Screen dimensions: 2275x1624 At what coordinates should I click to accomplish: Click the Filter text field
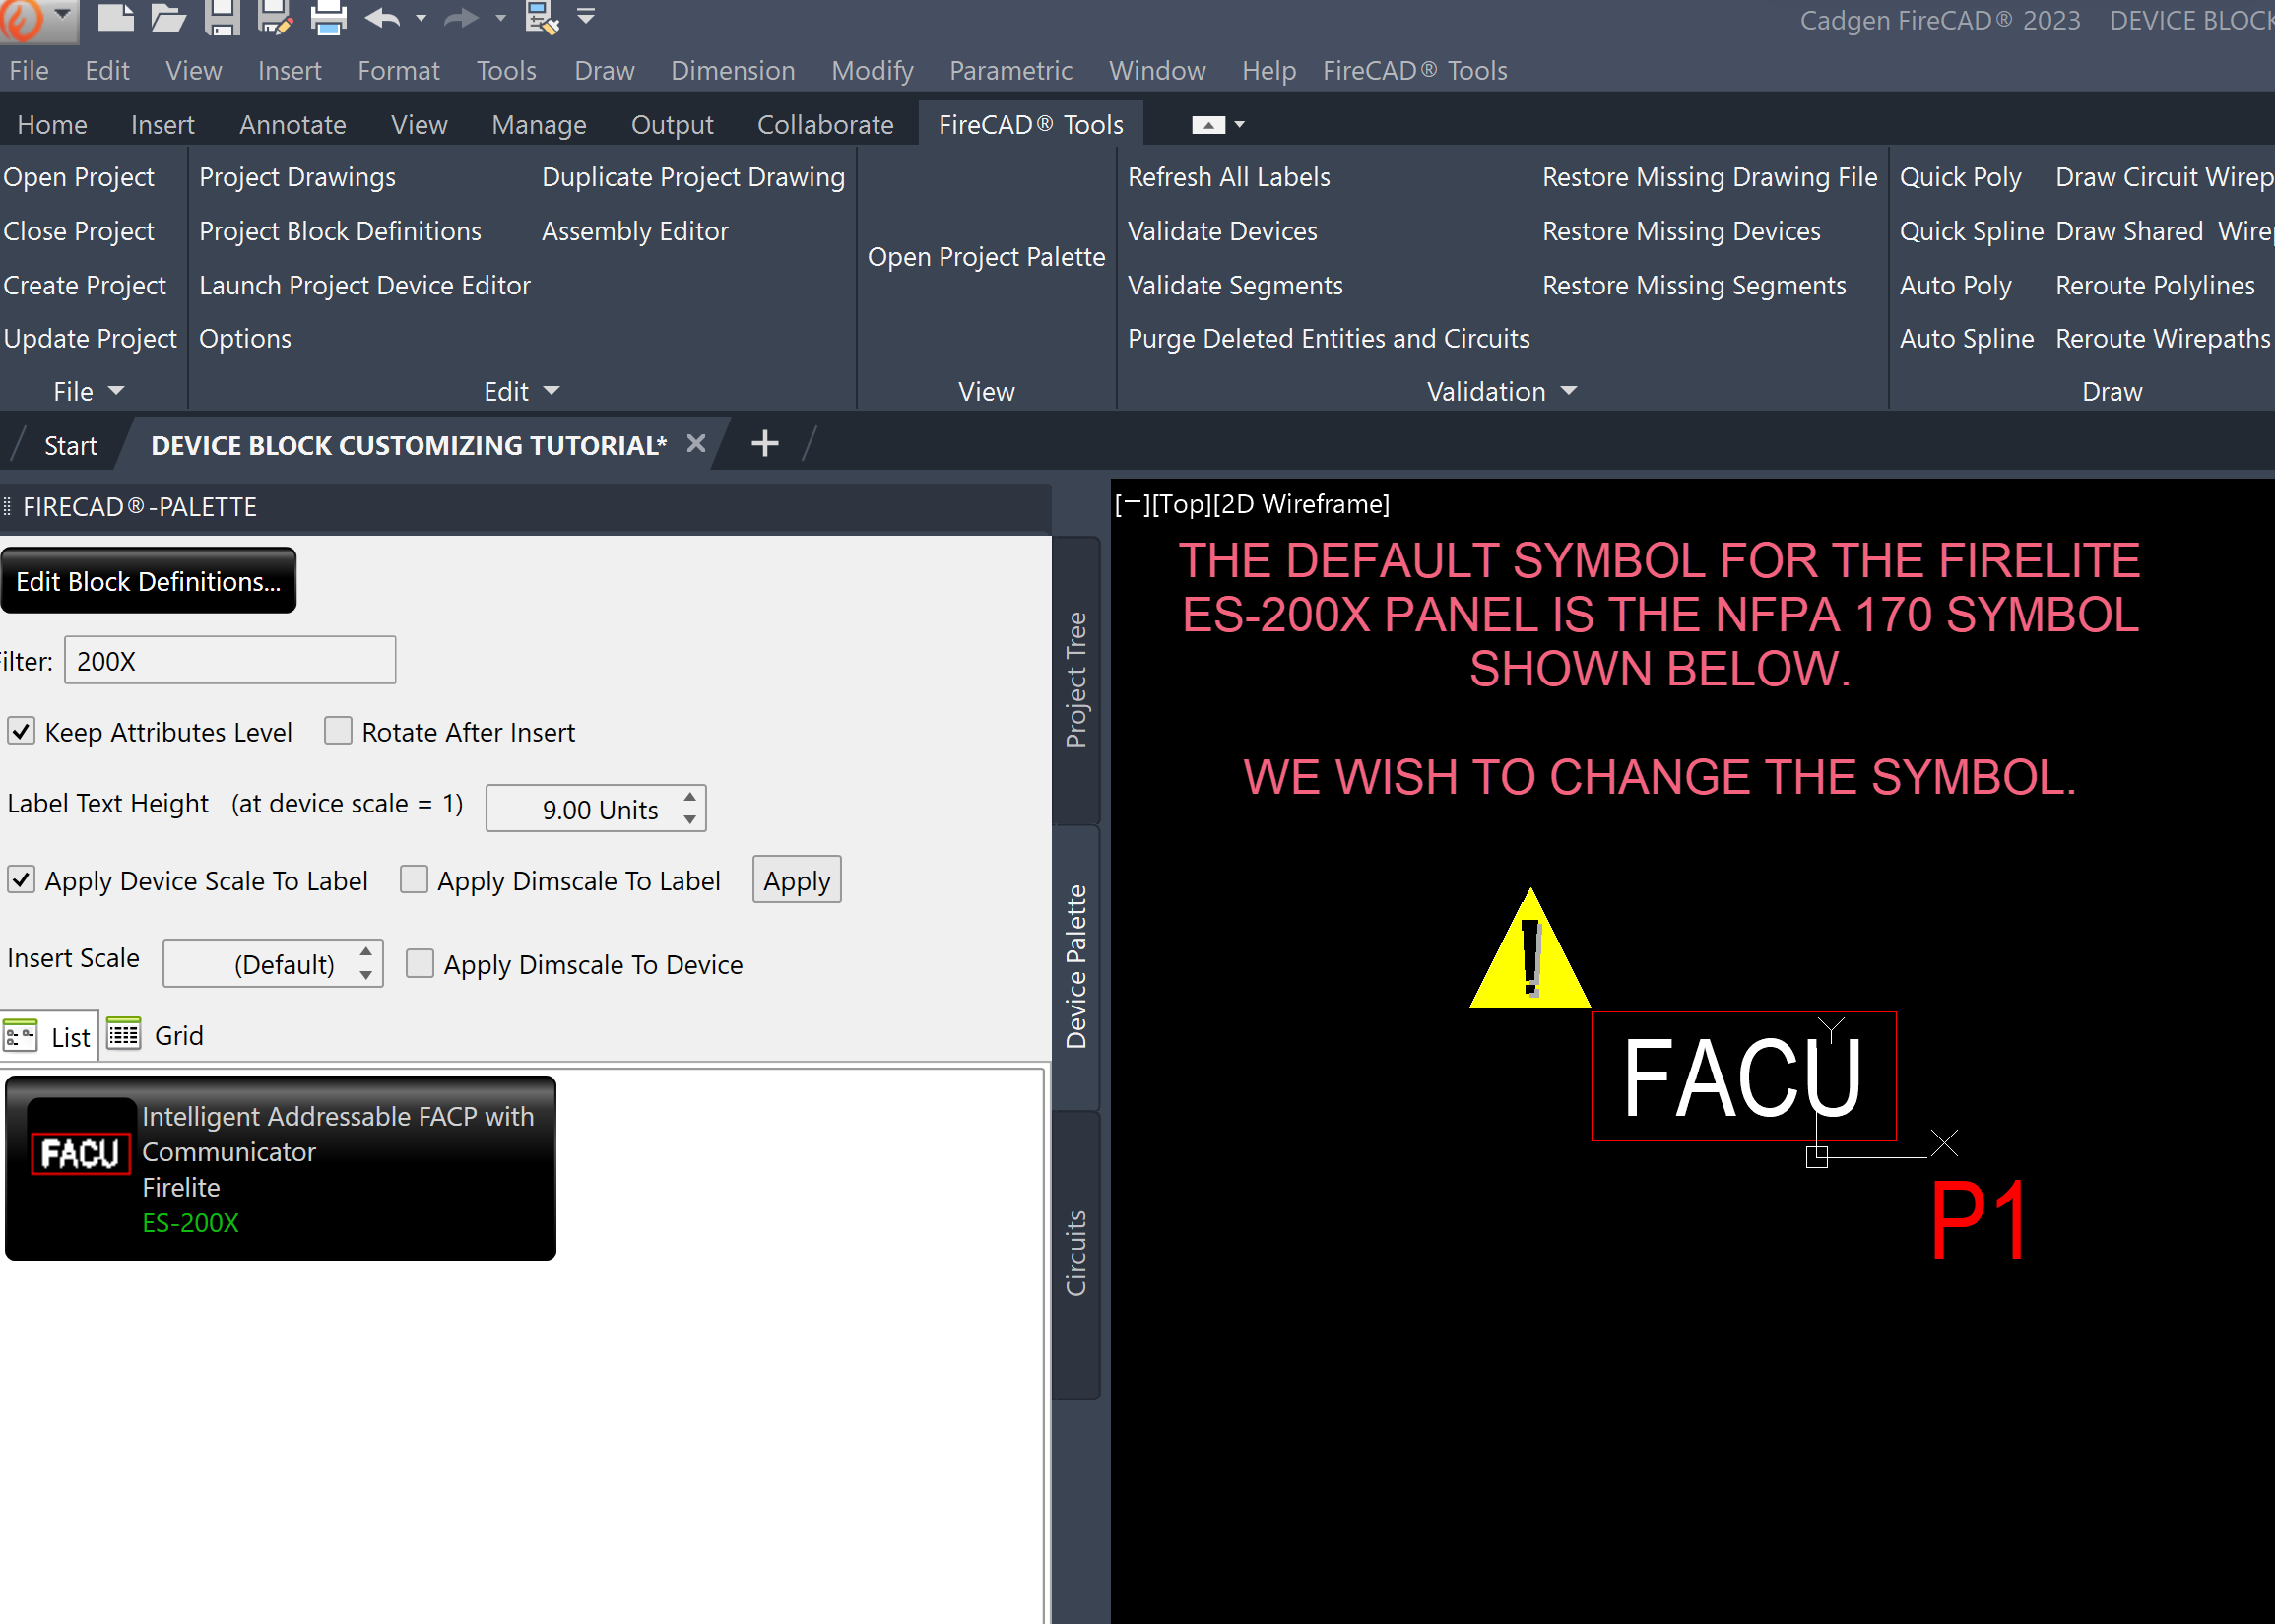[230, 660]
